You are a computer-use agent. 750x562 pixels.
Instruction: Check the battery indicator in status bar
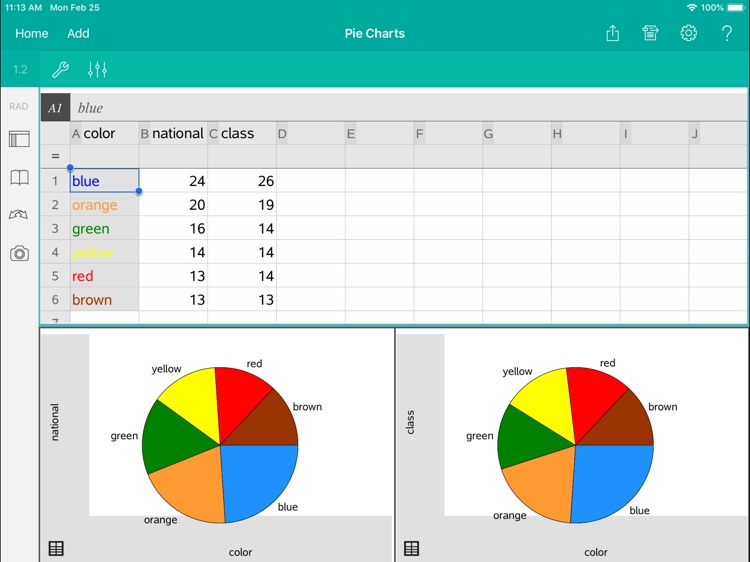[x=735, y=8]
